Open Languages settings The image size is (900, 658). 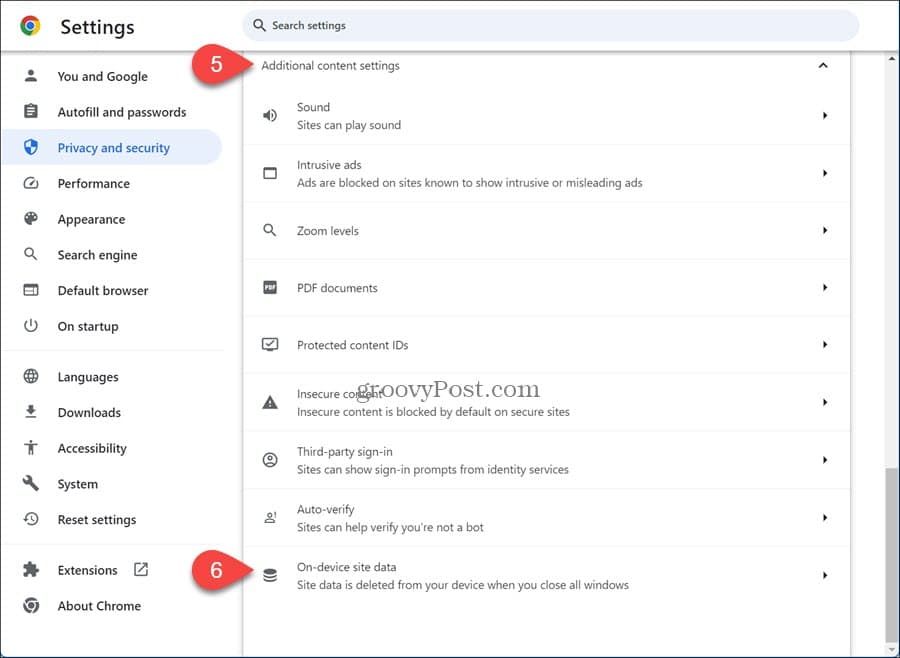112,376
